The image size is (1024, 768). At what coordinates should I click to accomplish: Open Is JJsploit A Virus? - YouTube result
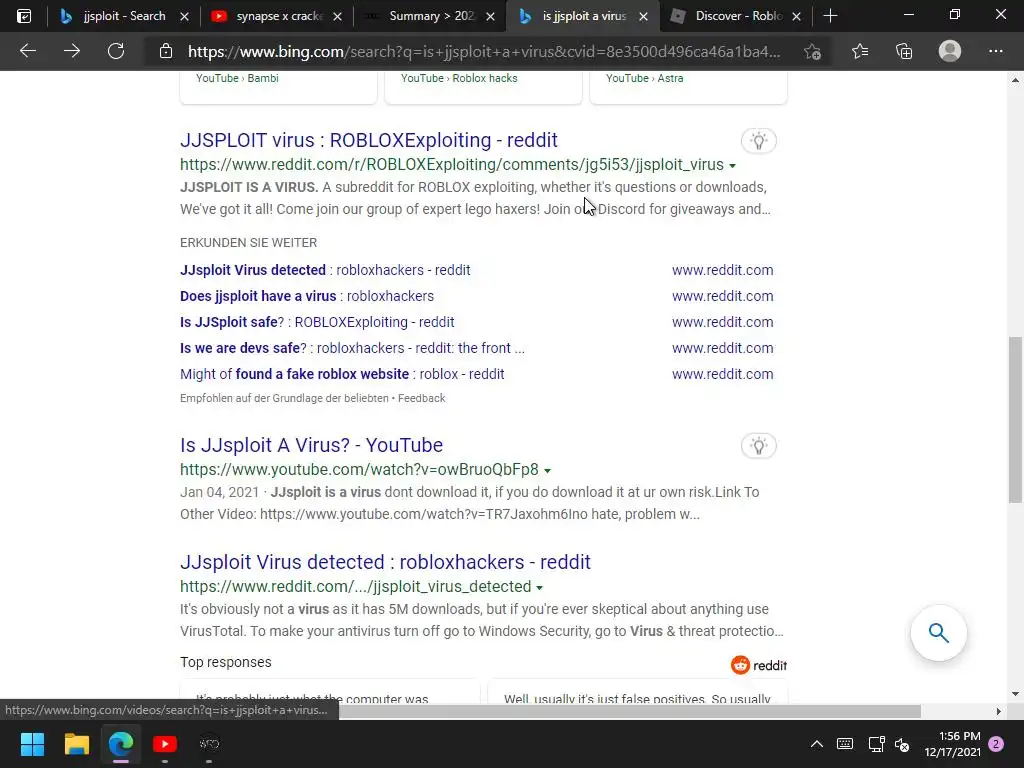tap(311, 445)
